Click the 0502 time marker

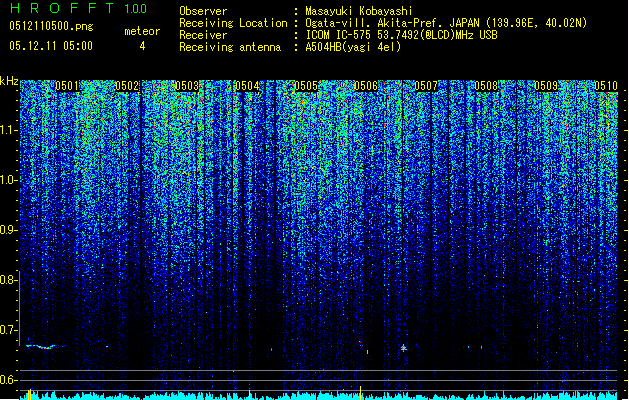127,86
